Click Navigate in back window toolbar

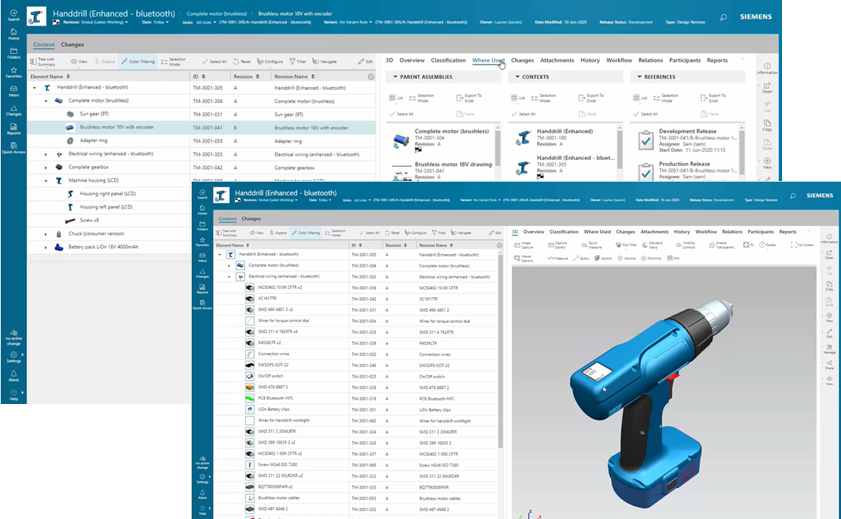[x=324, y=62]
